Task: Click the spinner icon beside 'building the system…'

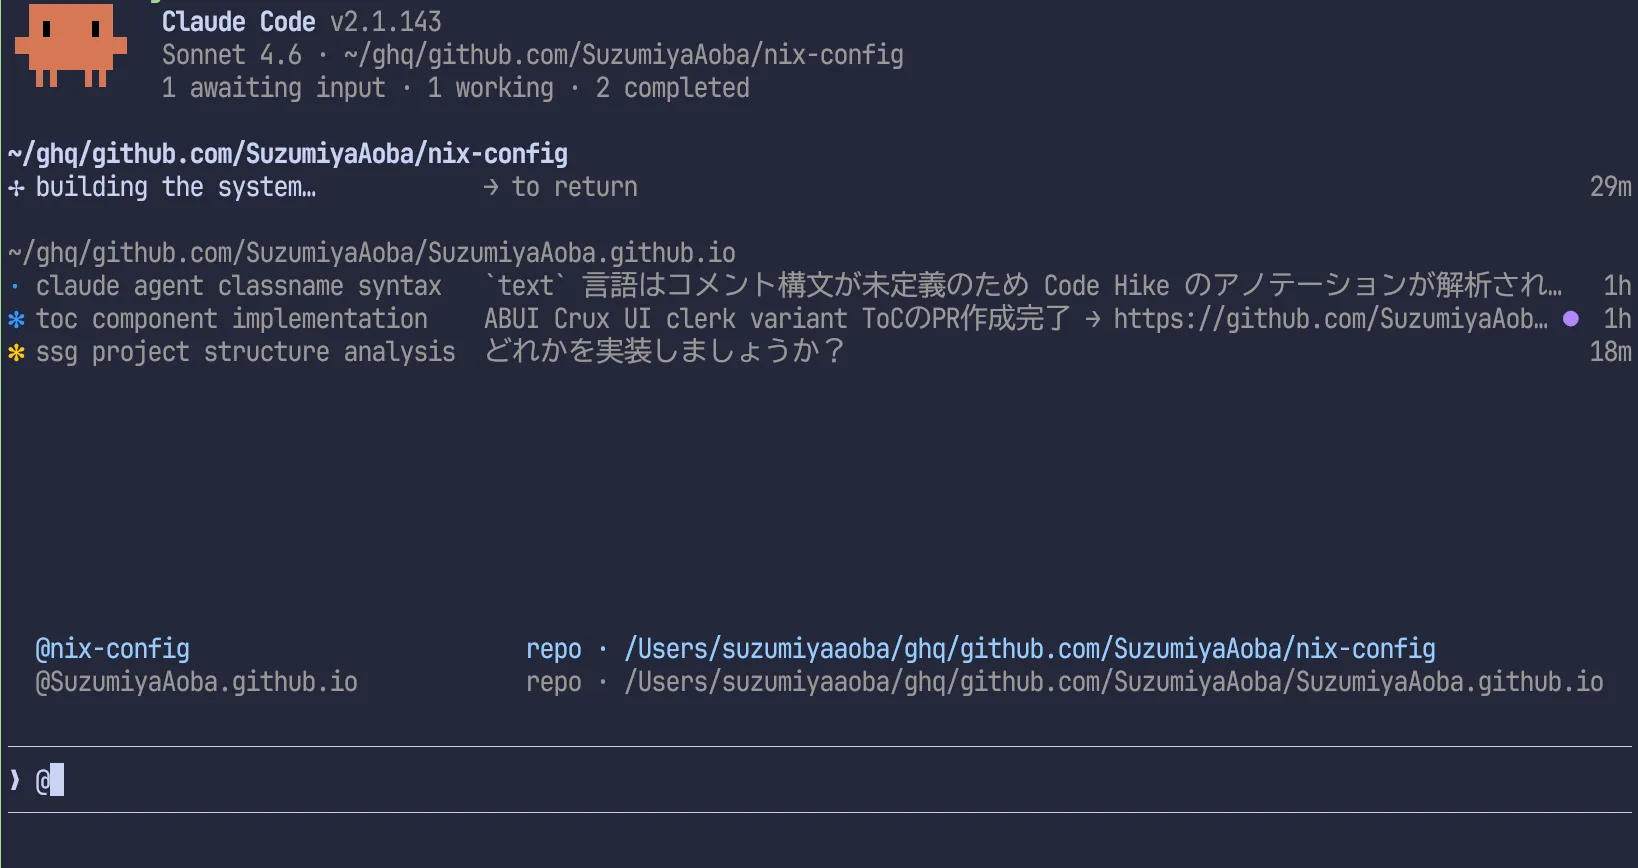Action: click(x=16, y=187)
